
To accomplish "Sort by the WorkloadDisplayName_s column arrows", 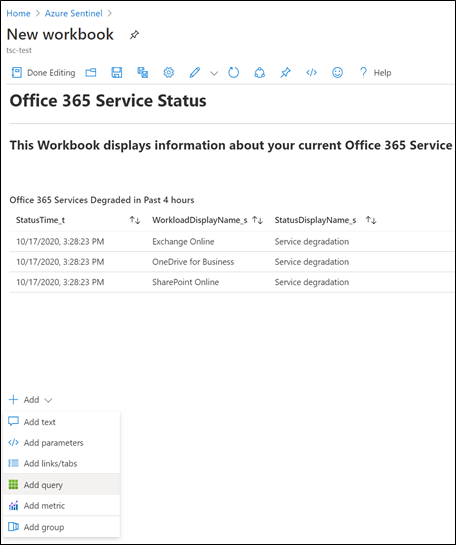I will tap(258, 220).
